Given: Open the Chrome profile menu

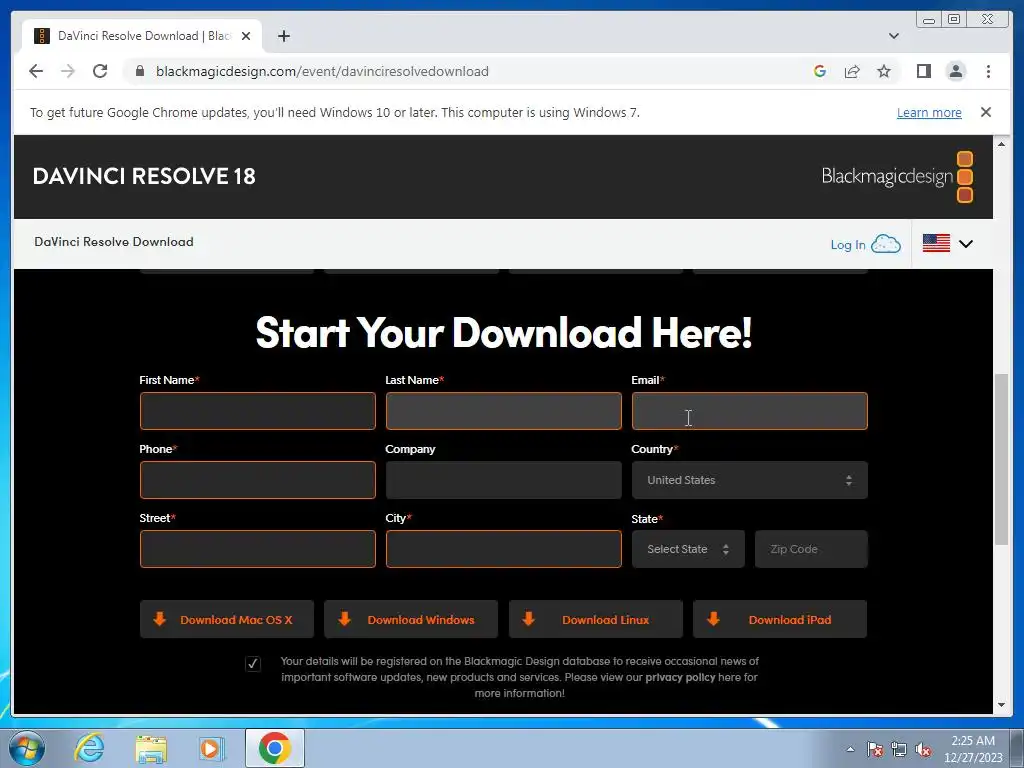Looking at the screenshot, I should 955,71.
